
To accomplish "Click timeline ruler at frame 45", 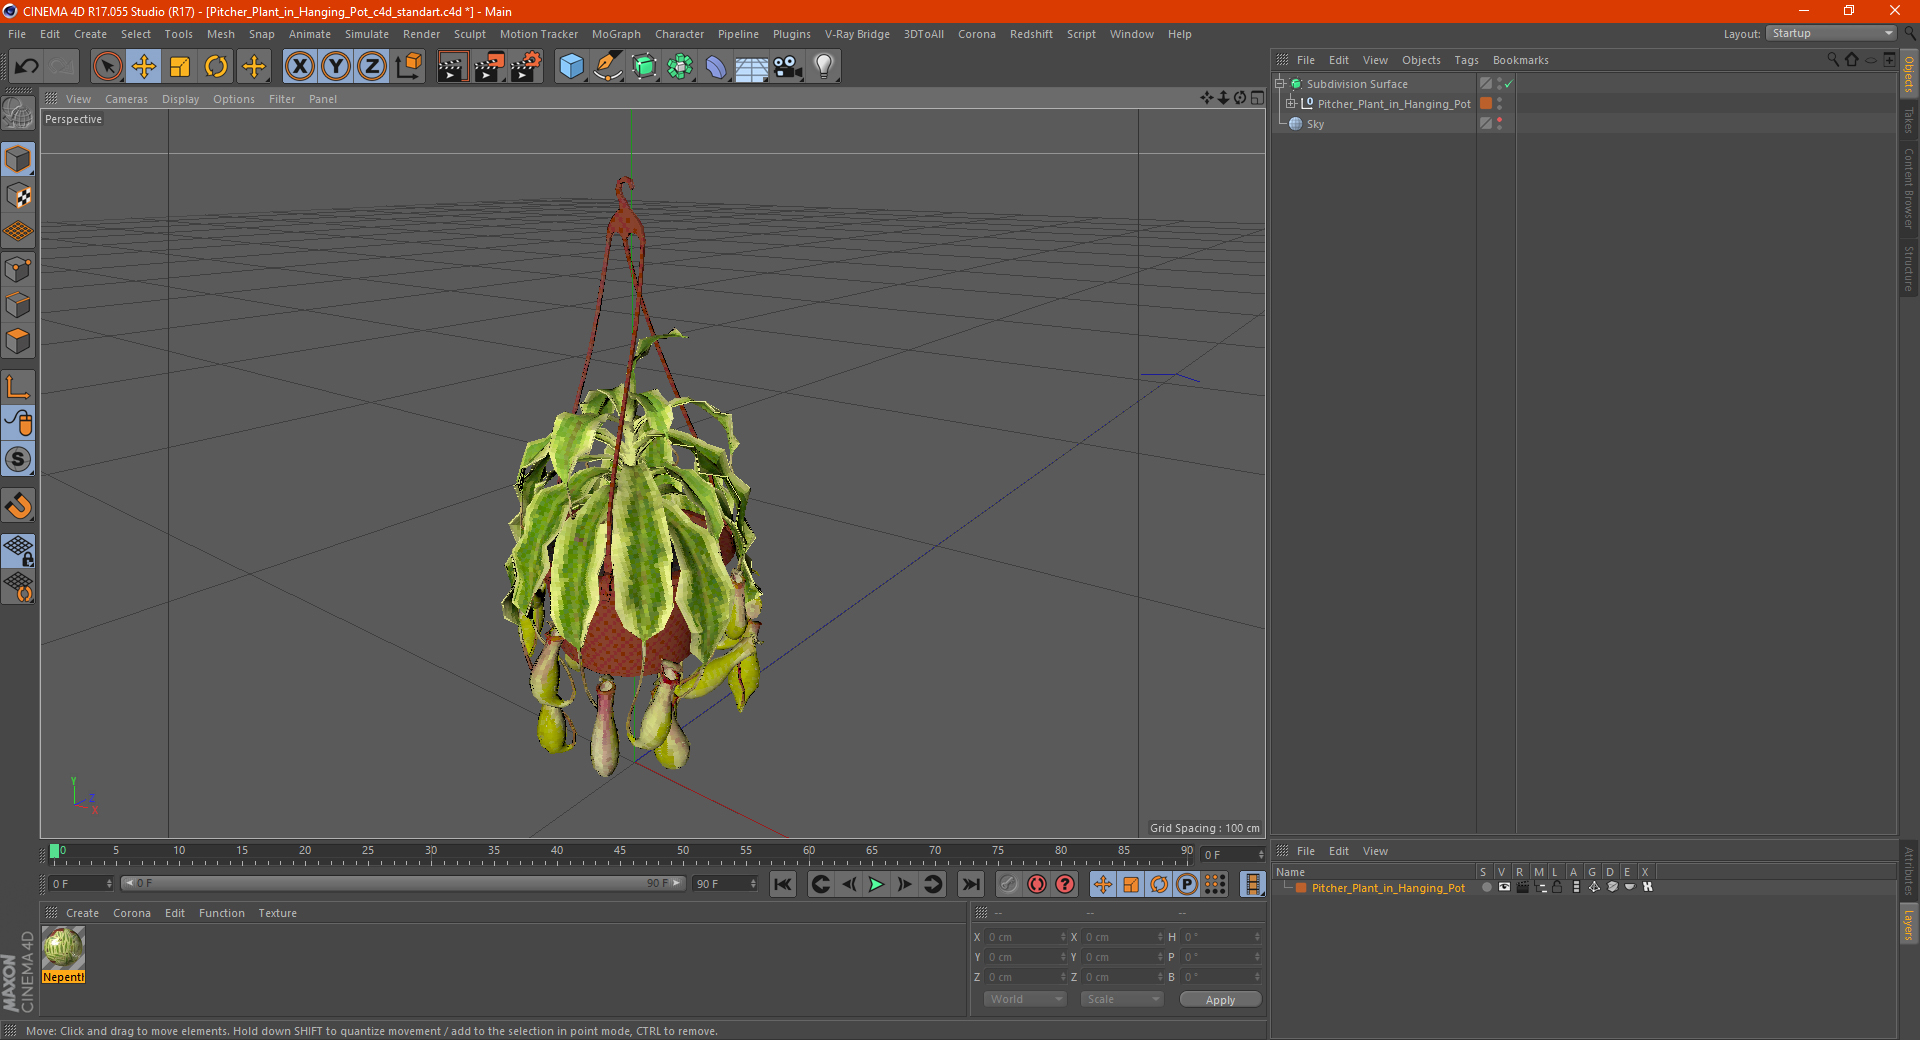I will (620, 853).
